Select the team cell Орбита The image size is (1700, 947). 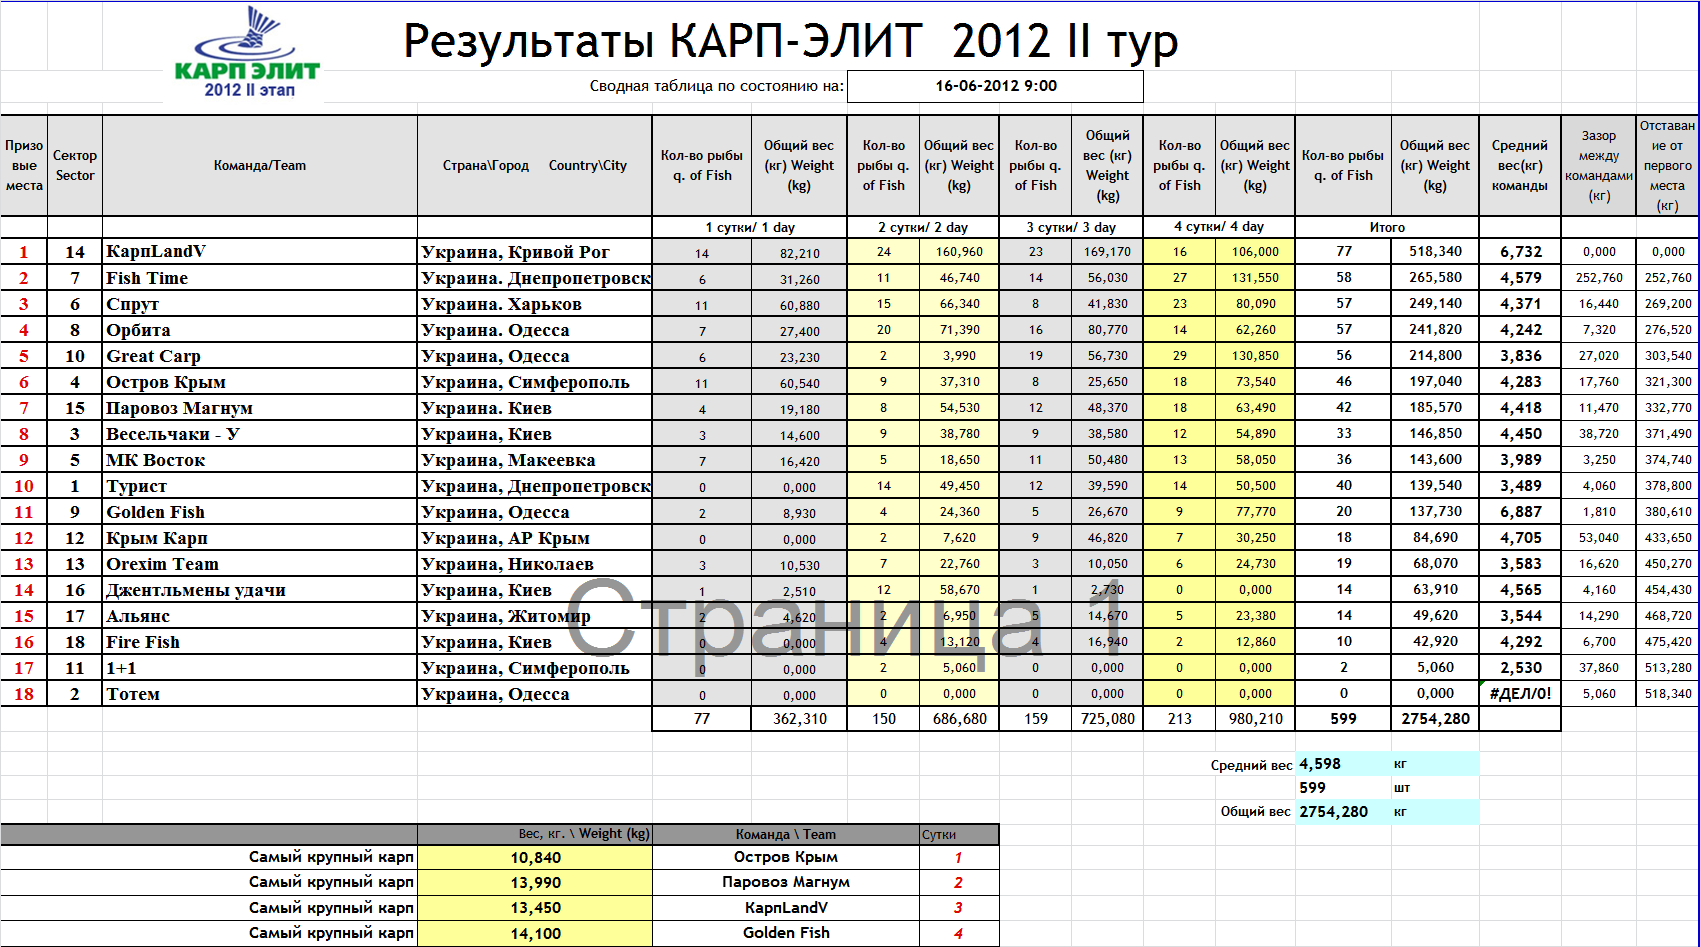260,330
